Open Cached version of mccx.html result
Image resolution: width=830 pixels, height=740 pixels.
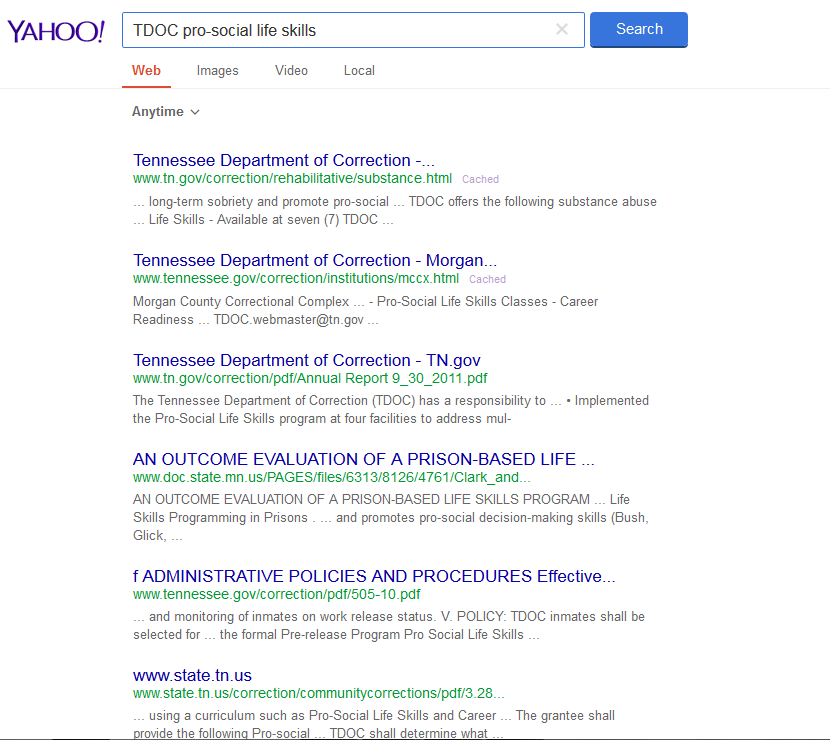click(487, 280)
